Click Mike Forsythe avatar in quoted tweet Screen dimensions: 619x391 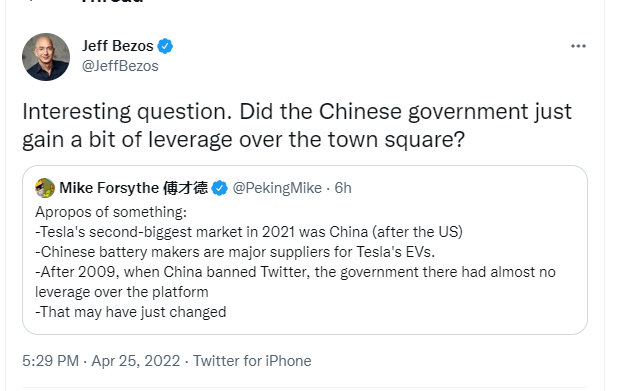pos(45,188)
